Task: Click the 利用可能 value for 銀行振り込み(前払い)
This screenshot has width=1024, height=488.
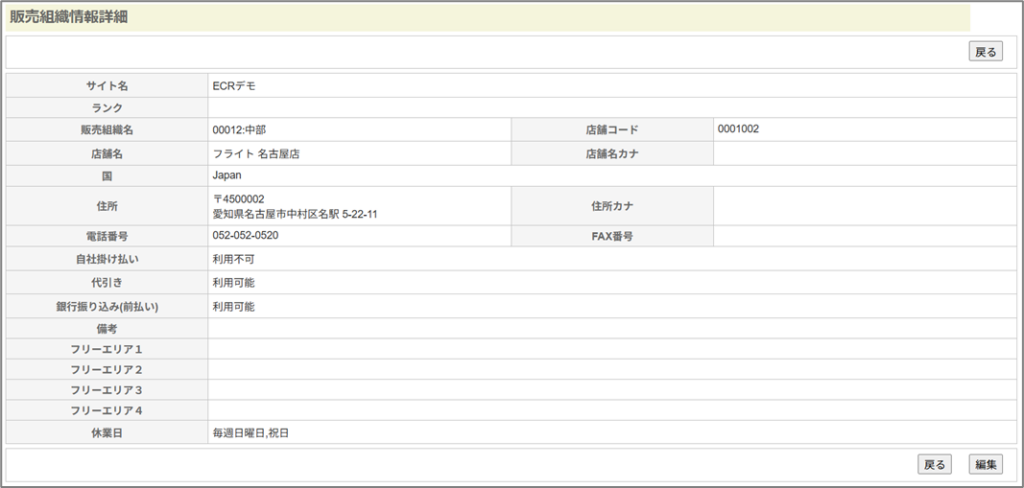Action: [234, 307]
